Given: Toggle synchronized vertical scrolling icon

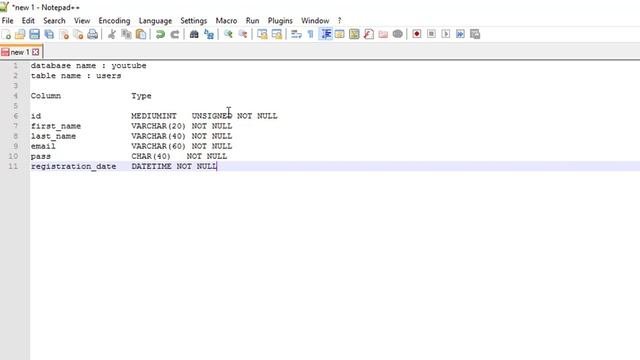Looking at the screenshot, I should tap(262, 34).
